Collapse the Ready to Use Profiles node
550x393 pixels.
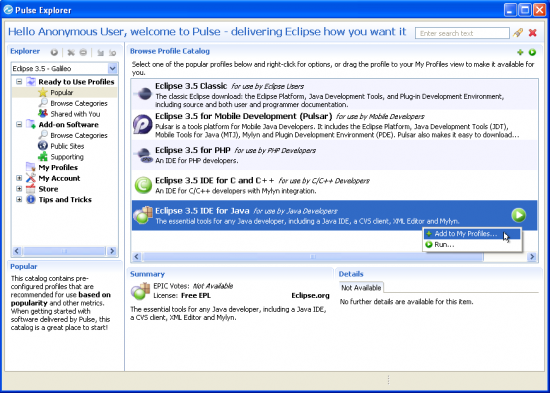(19, 82)
